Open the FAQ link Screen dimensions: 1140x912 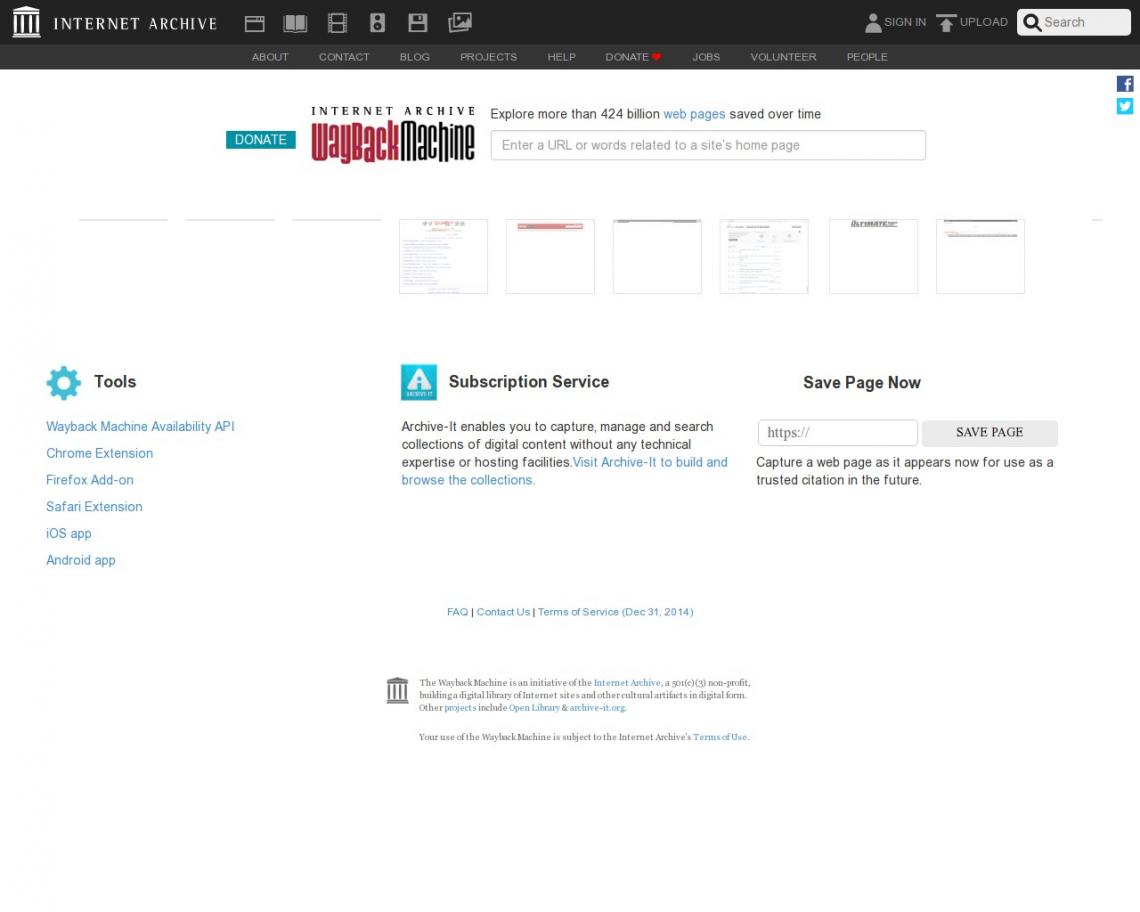pyautogui.click(x=457, y=612)
